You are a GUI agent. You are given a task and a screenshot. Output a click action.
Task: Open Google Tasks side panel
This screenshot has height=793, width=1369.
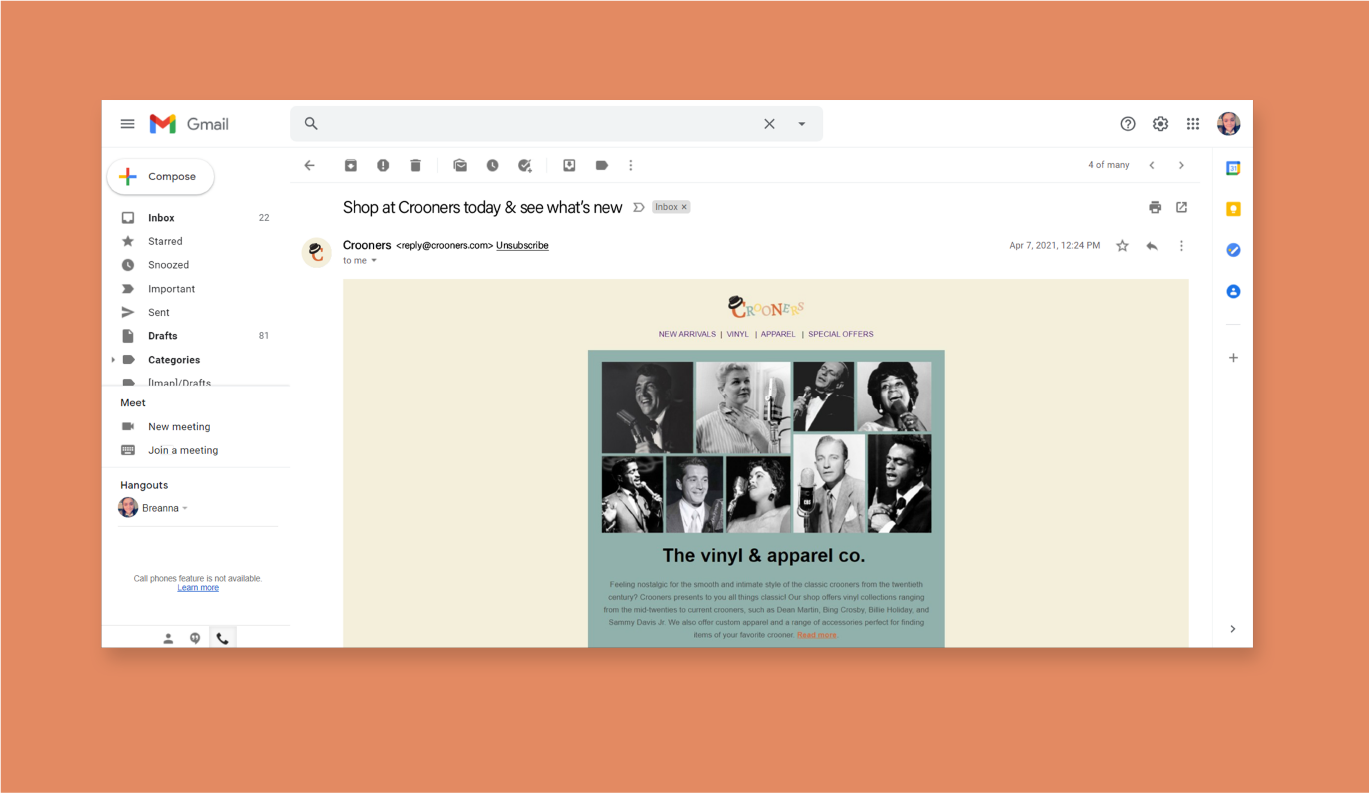click(1233, 250)
